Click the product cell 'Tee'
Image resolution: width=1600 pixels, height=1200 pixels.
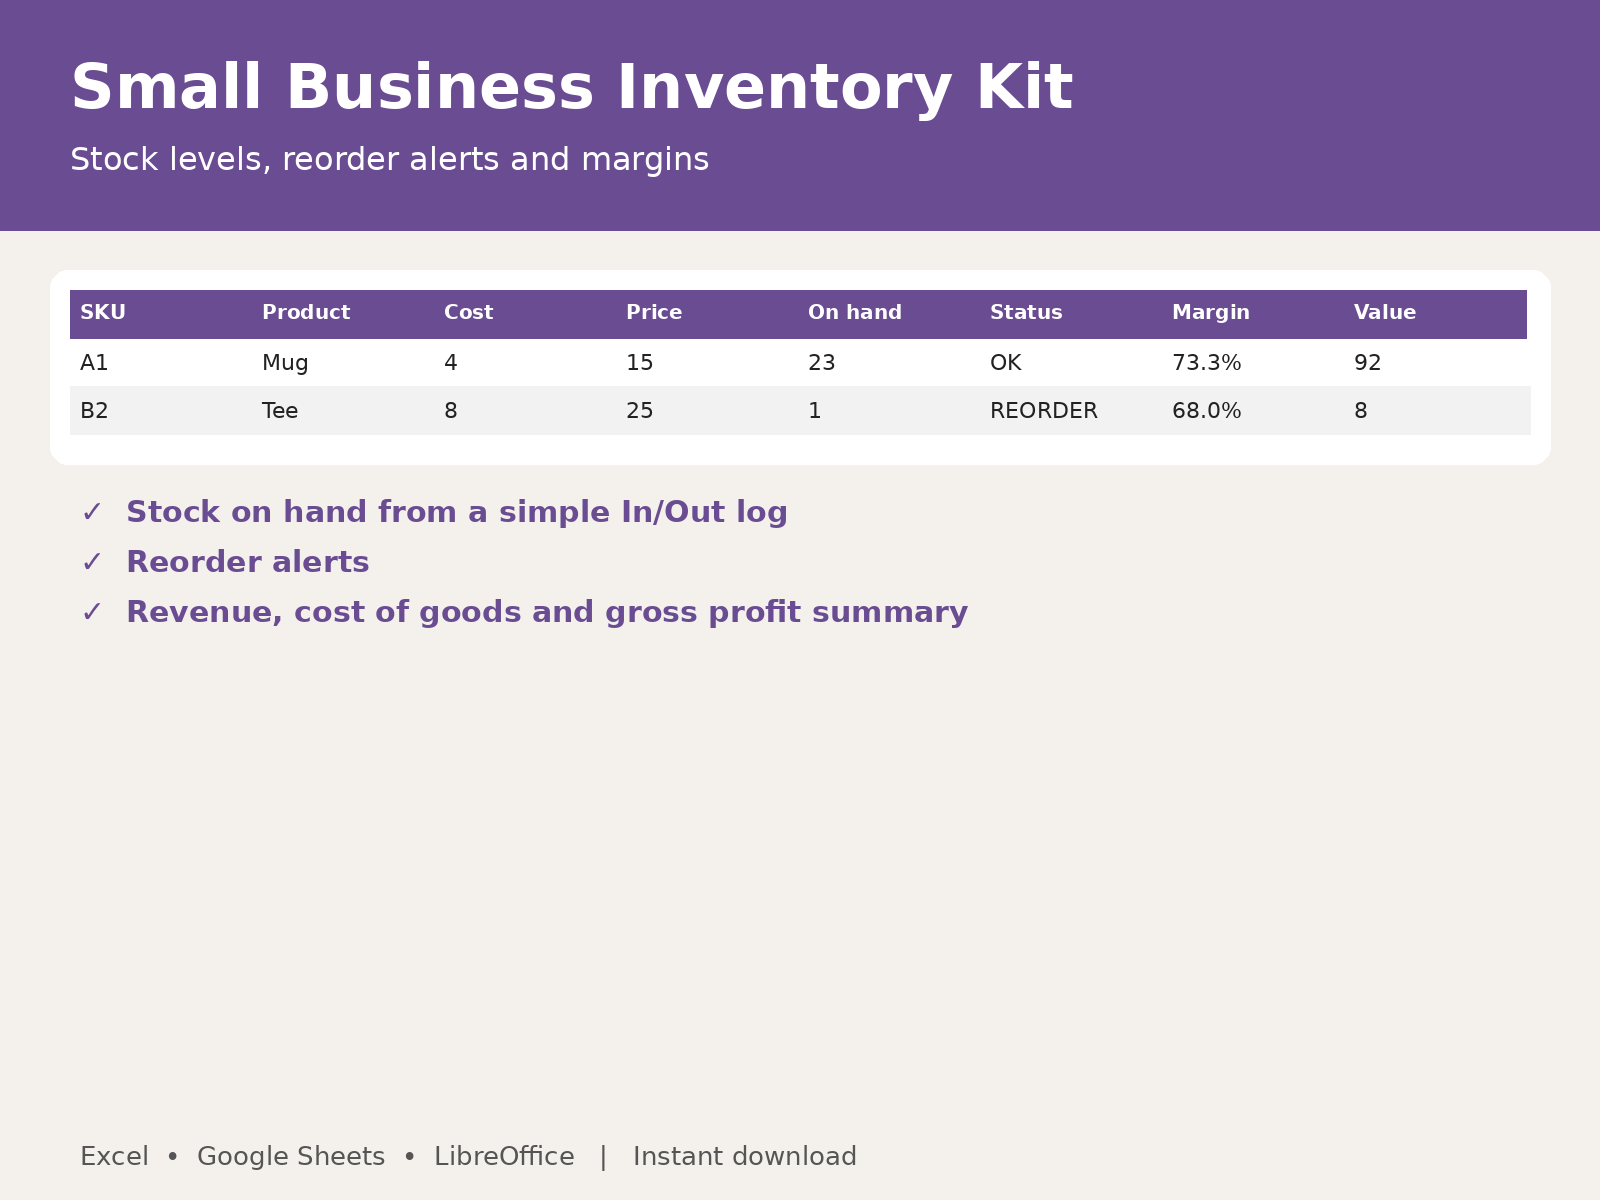point(280,411)
